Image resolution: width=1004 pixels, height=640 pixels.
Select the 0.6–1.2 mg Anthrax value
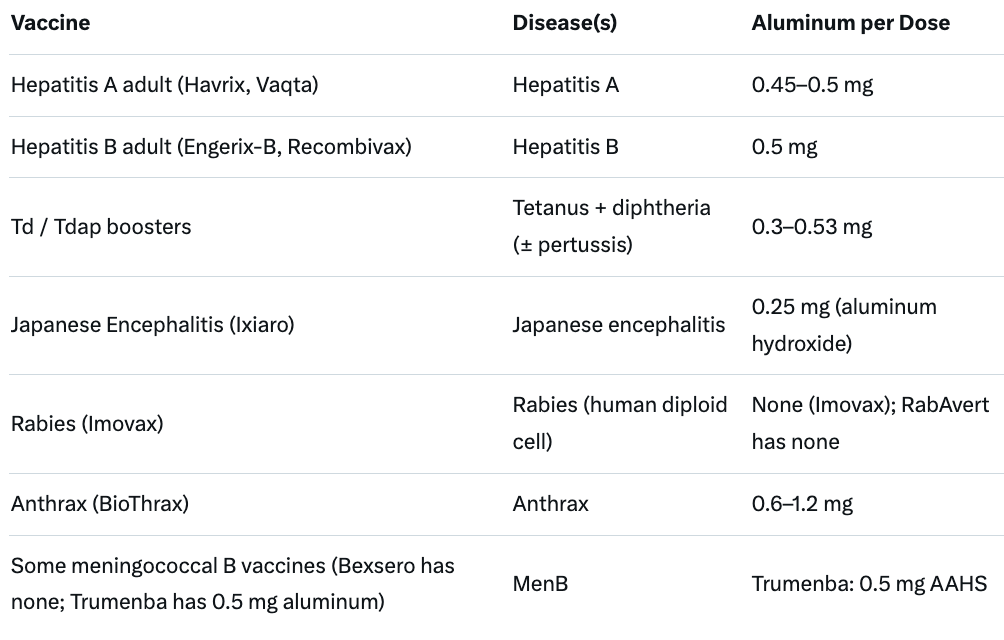[x=802, y=504]
